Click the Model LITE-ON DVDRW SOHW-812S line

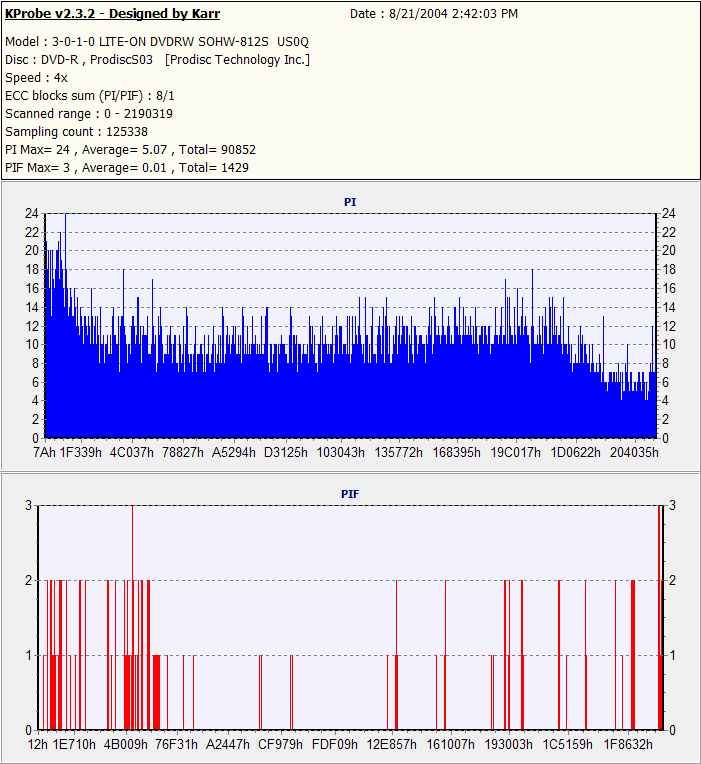pyautogui.click(x=157, y=42)
